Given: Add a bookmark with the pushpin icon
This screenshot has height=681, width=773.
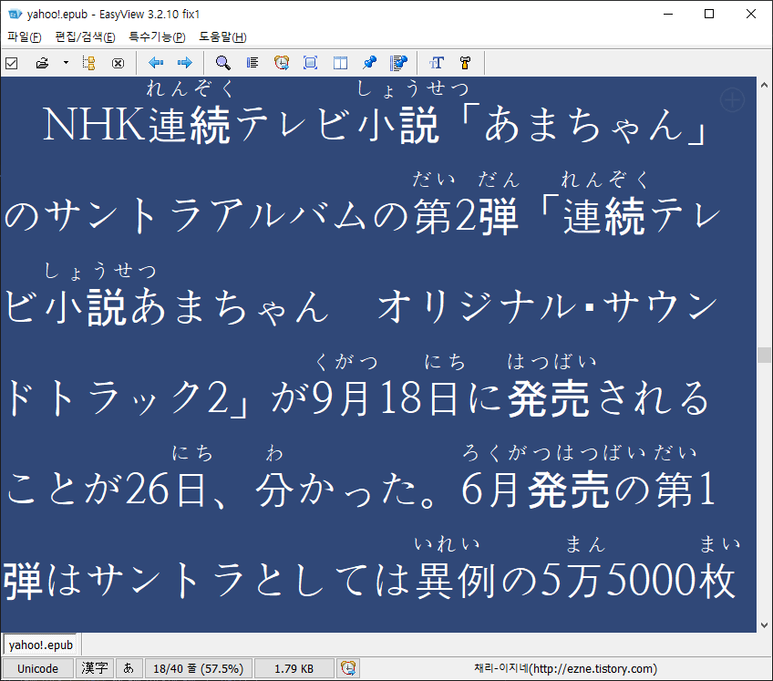Looking at the screenshot, I should point(369,63).
